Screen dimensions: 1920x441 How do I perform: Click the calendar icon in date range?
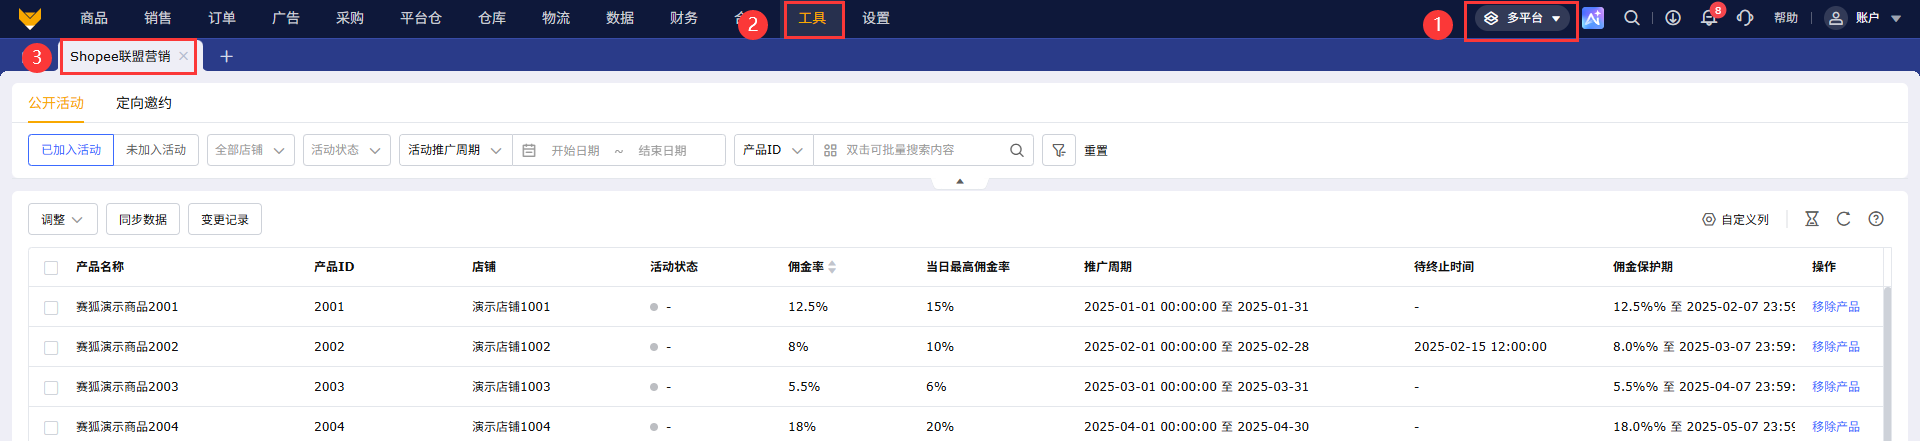529,150
